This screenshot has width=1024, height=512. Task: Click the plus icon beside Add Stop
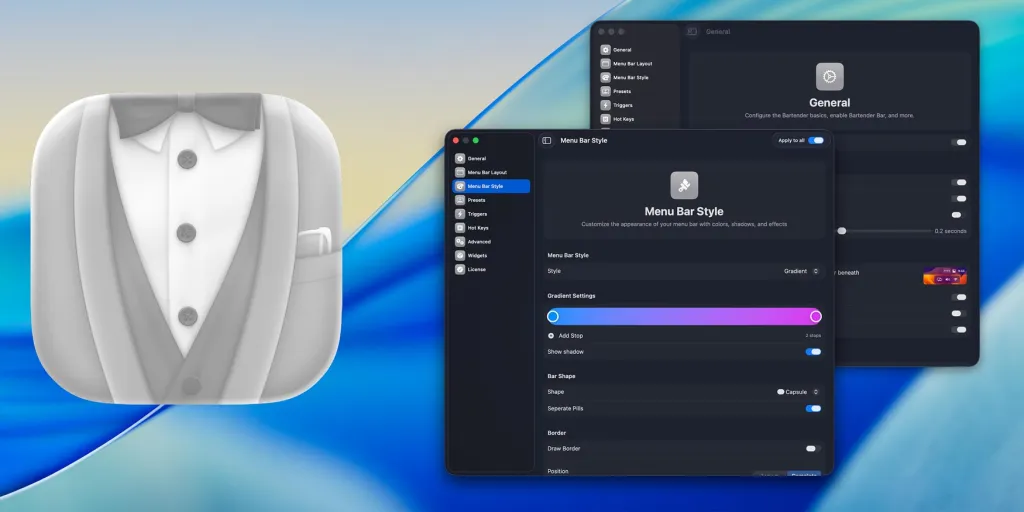coord(551,336)
